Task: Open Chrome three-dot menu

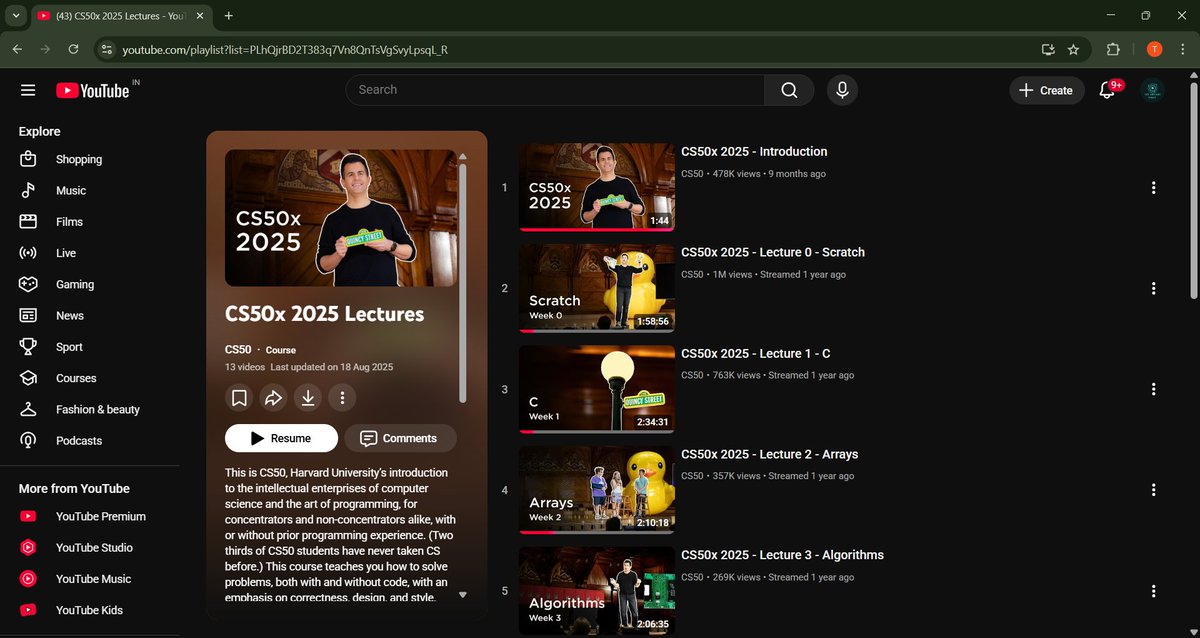Action: coord(1183,49)
